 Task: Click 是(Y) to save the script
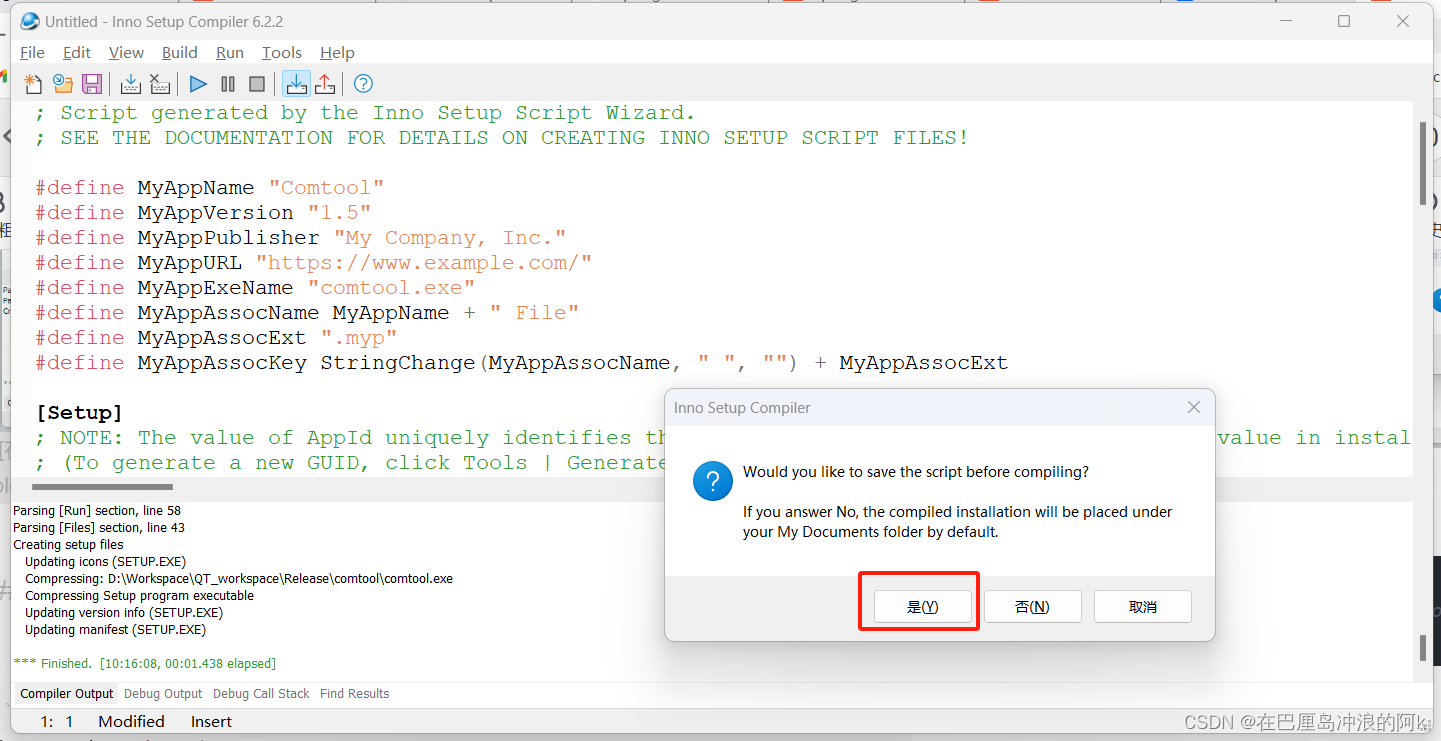coord(922,607)
